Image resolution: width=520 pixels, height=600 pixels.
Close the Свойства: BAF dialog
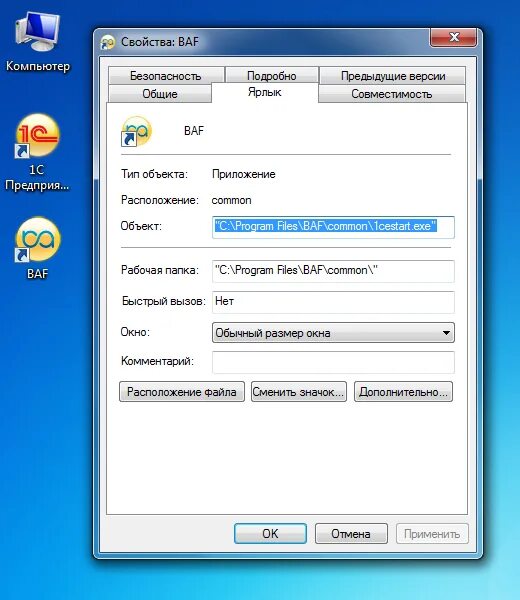453,38
